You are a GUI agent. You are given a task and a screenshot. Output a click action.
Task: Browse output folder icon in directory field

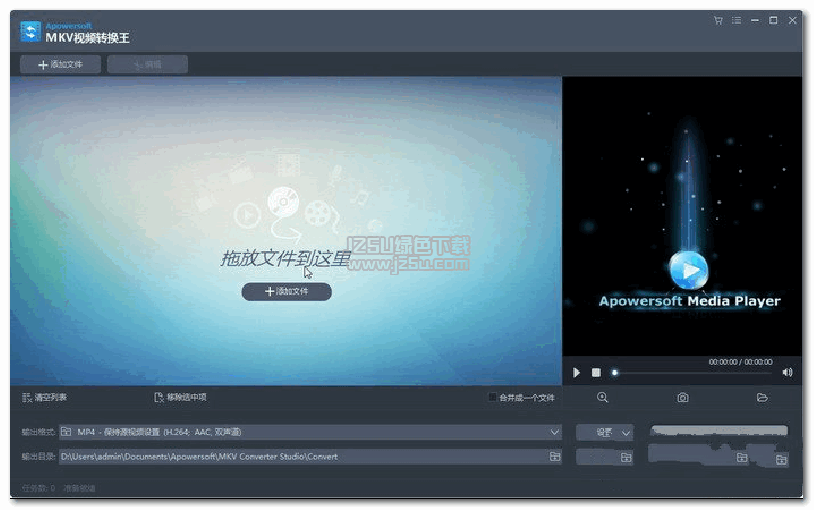click(x=555, y=457)
